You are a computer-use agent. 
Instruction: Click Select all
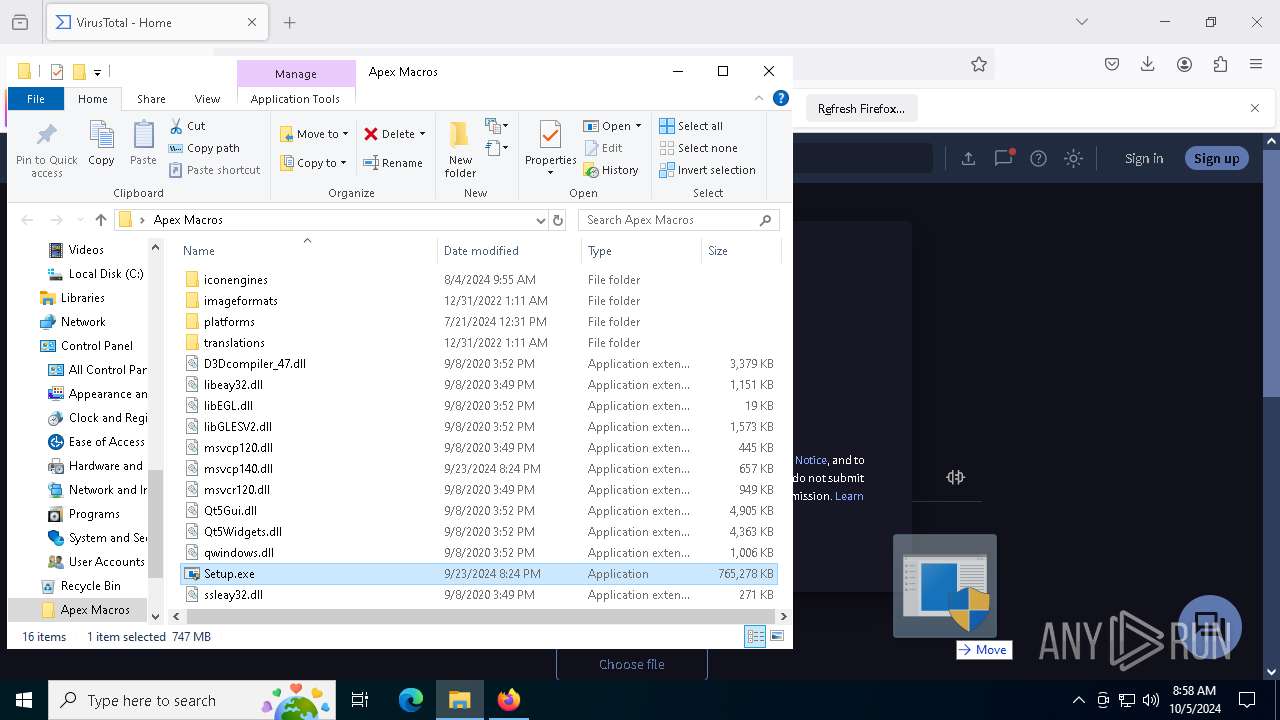[691, 126]
